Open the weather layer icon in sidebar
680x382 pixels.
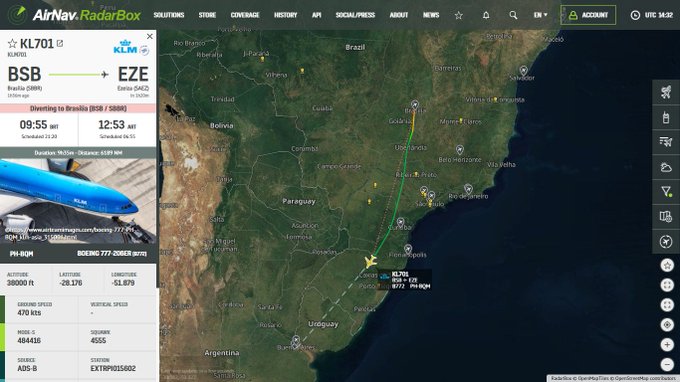coord(666,167)
